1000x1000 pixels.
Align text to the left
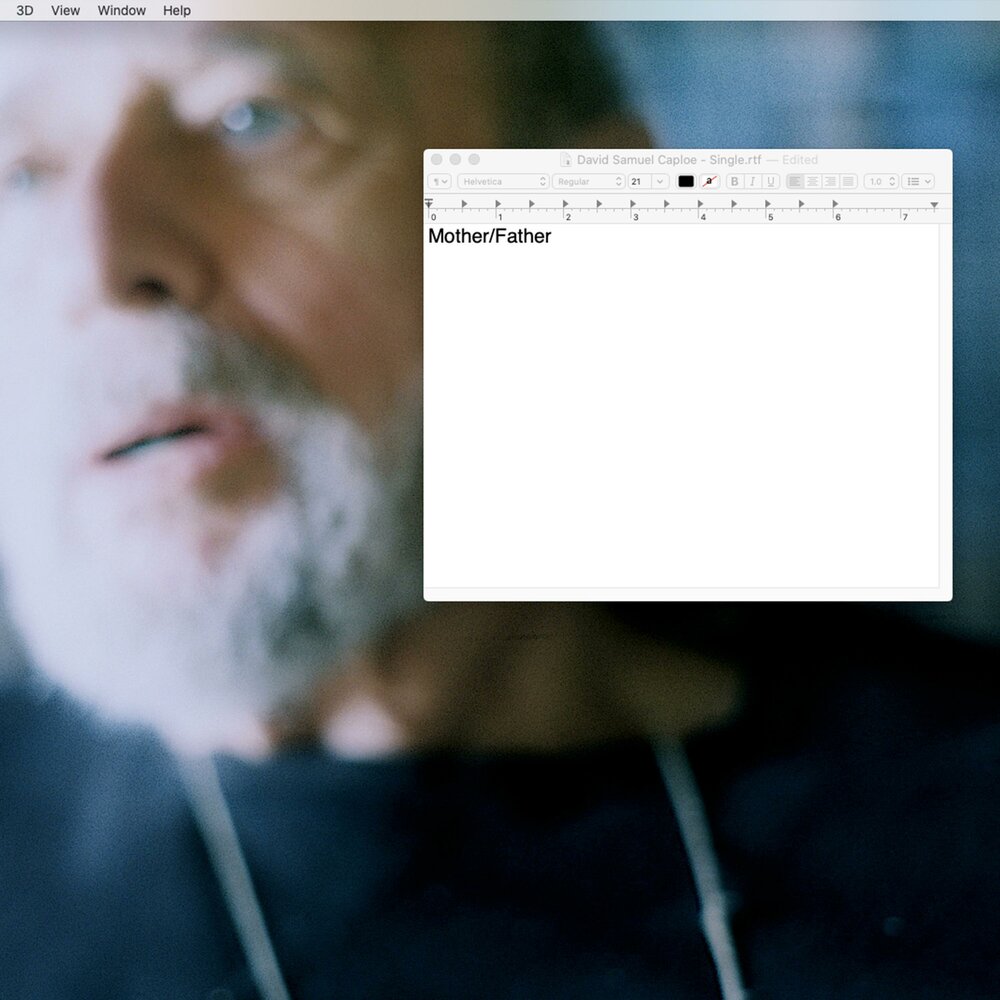[795, 182]
